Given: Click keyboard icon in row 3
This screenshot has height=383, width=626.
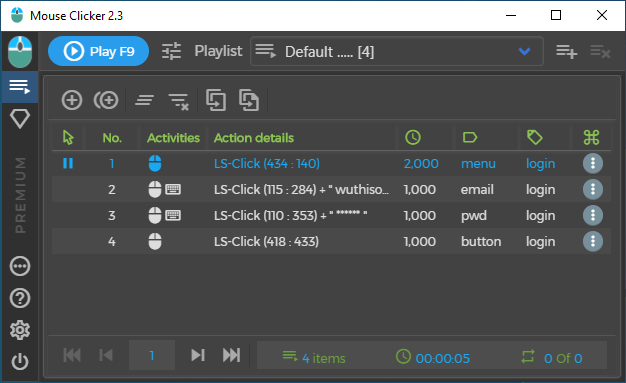Looking at the screenshot, I should click(173, 215).
